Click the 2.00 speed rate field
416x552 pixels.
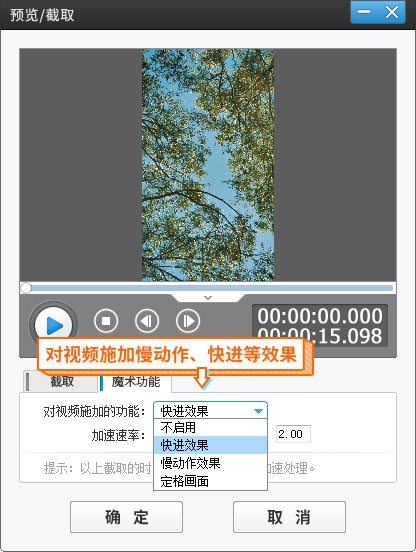[293, 434]
